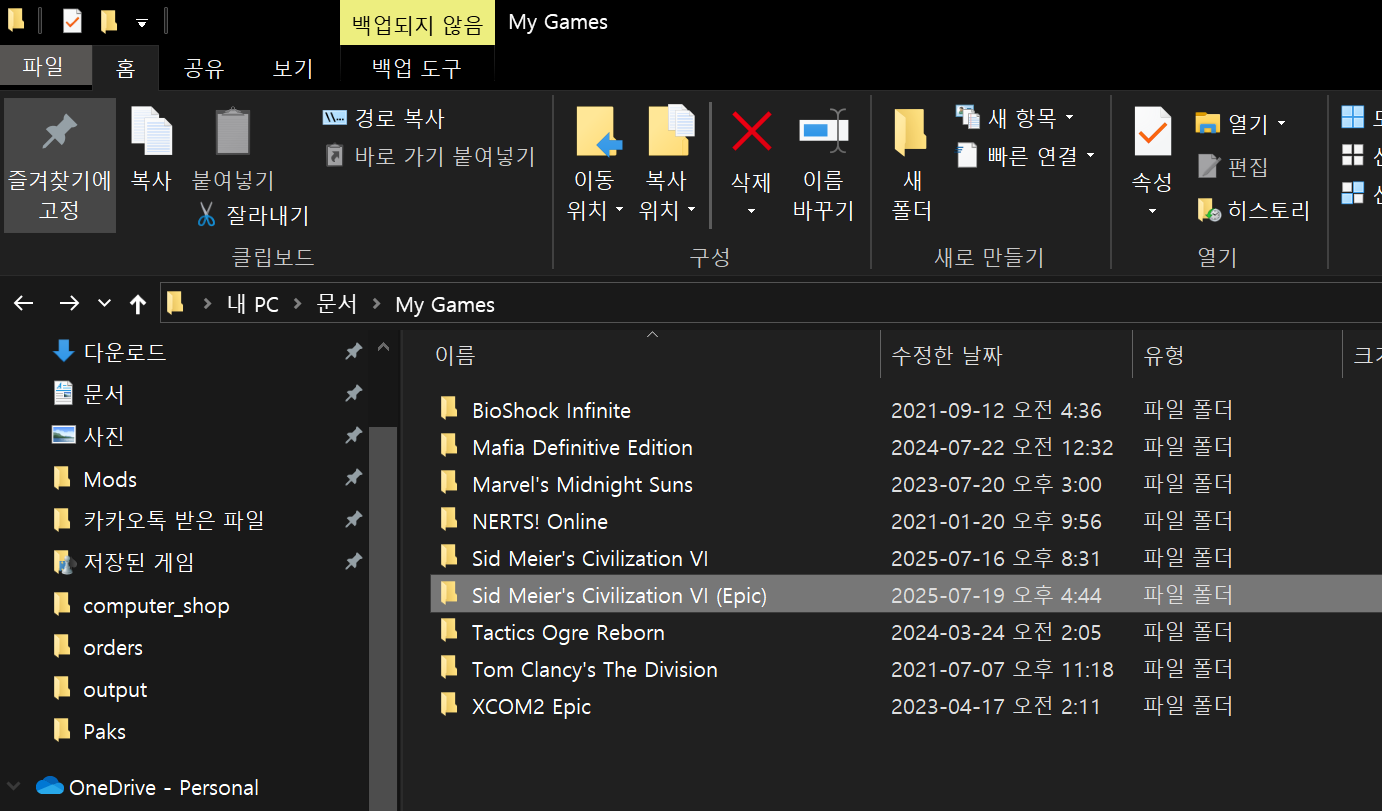The image size is (1382, 811).
Task: Open the Copy to (복사 위치) menu
Action: coord(668,166)
